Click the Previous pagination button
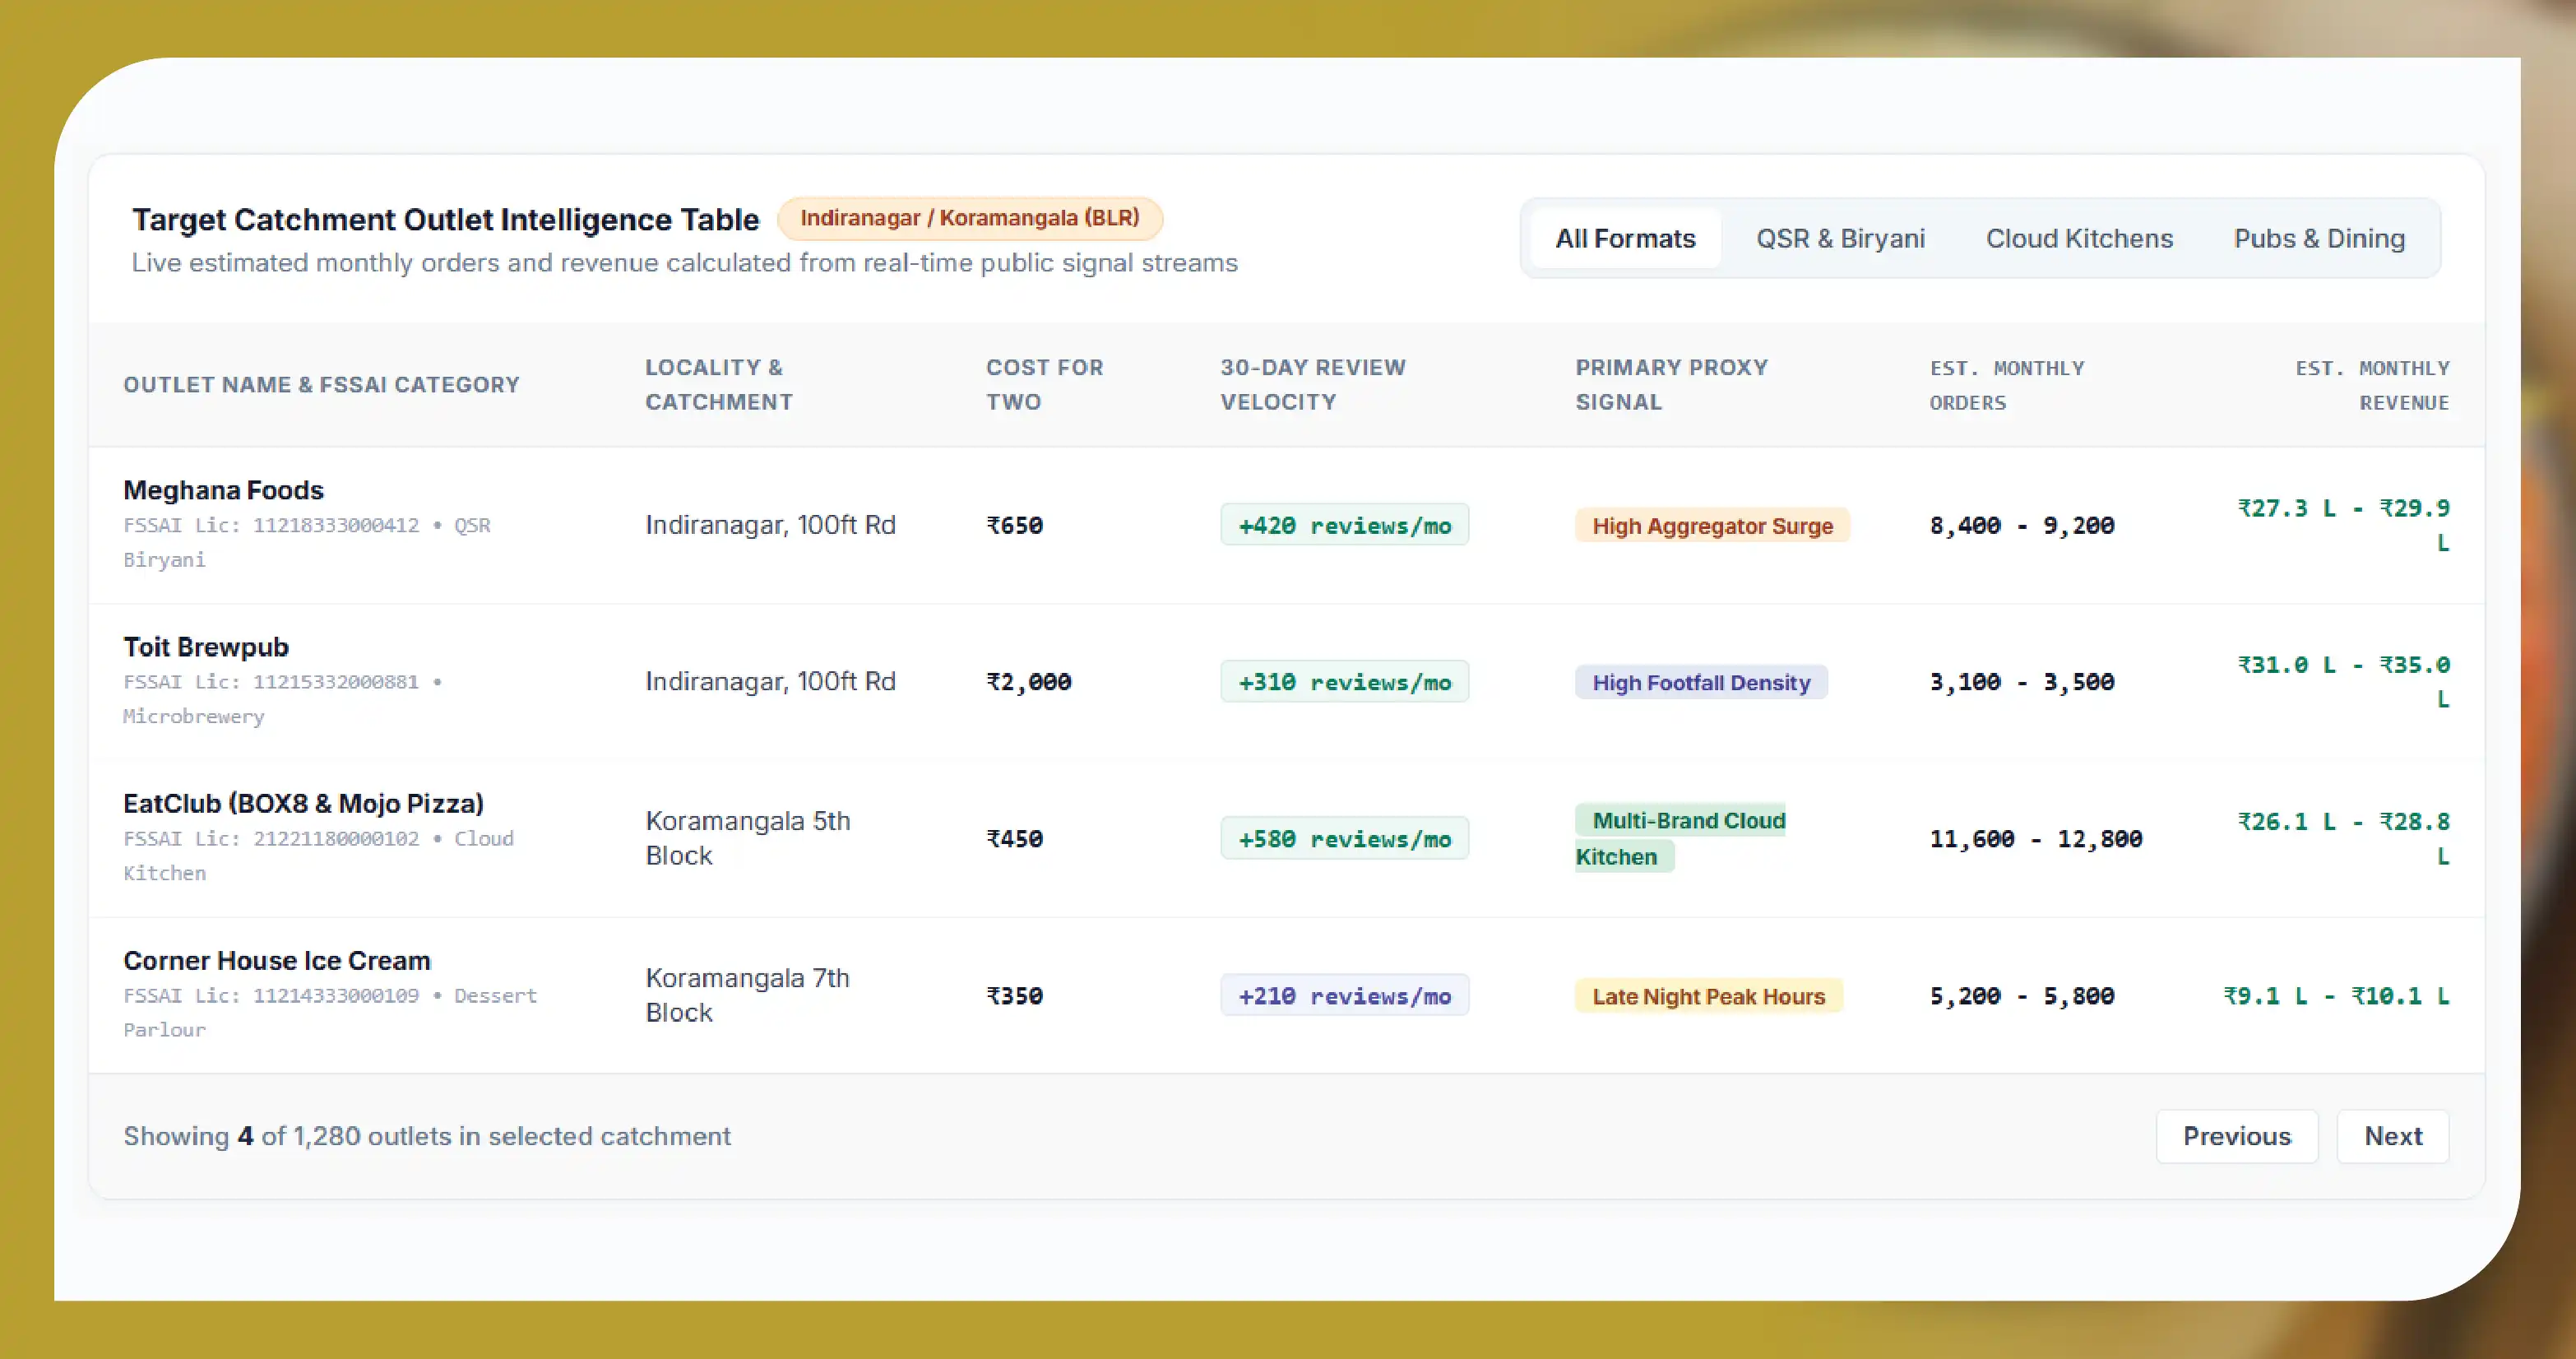The width and height of the screenshot is (2576, 1359). point(2236,1136)
